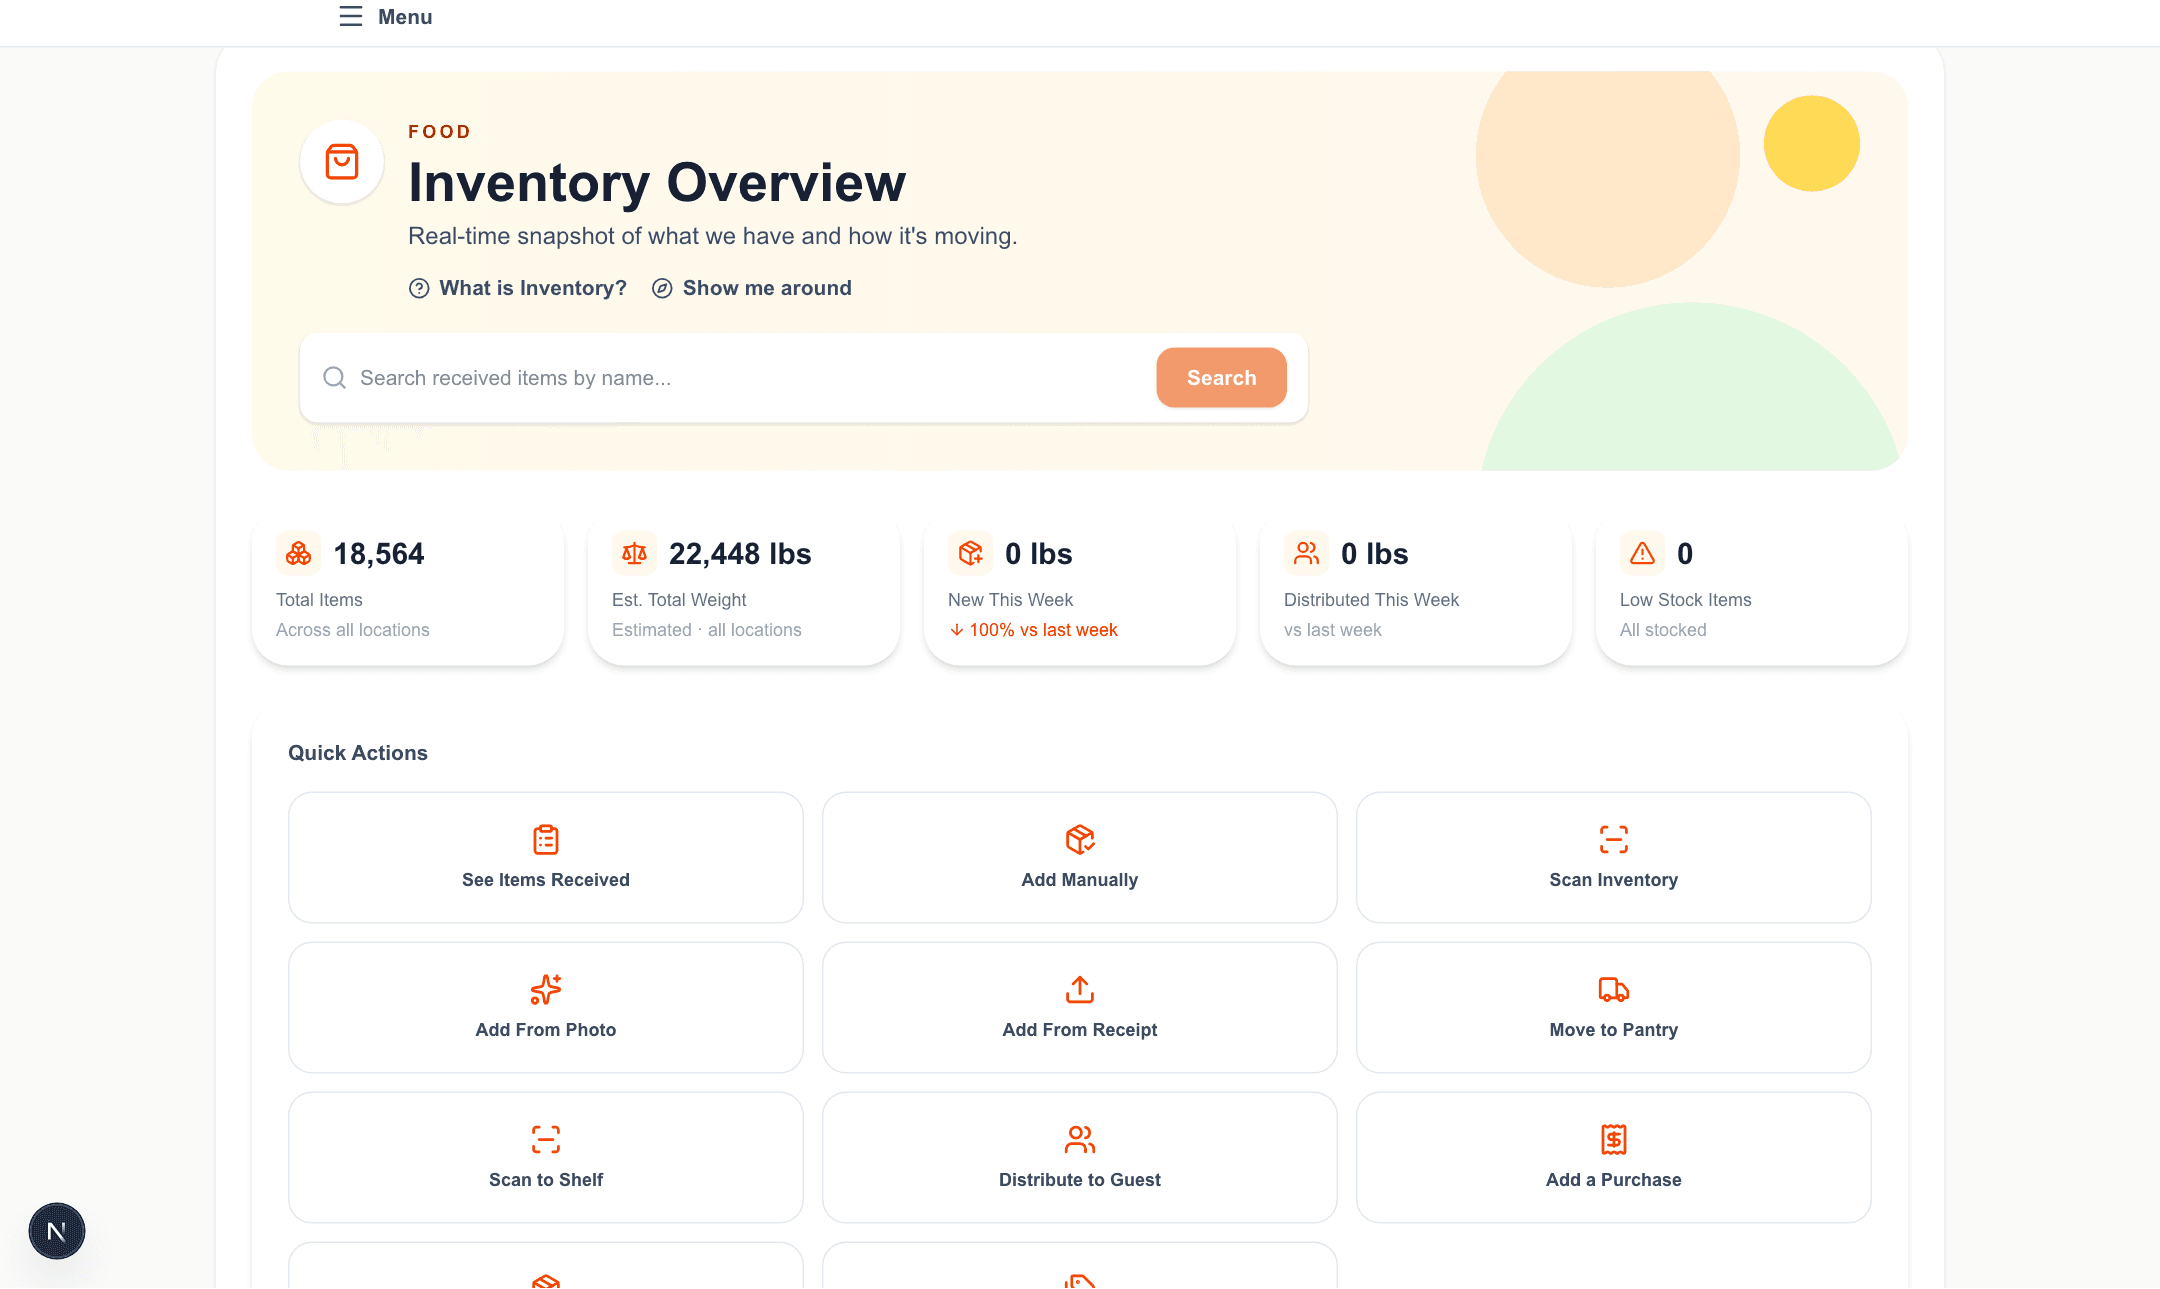Click the '22,448 lbs' weight value

[x=740, y=554]
